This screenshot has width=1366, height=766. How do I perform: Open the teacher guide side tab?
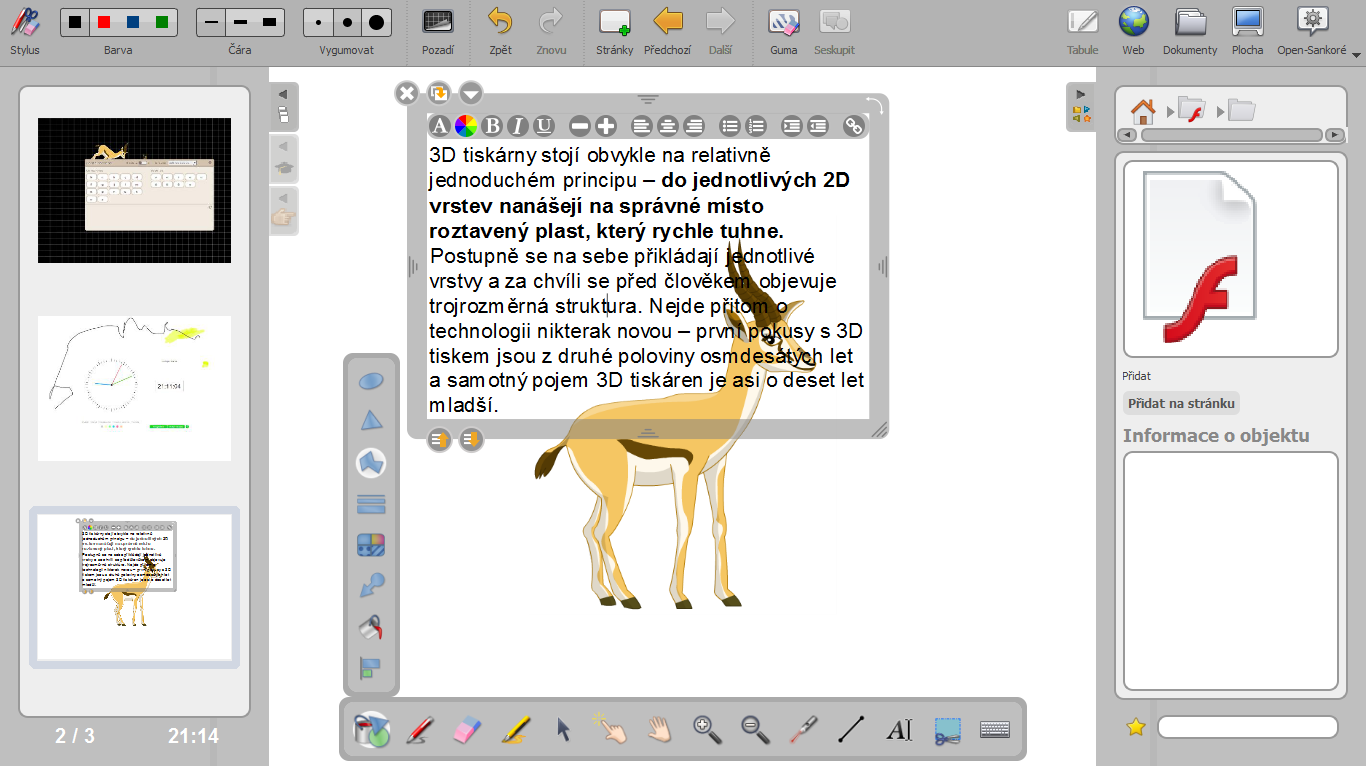284,159
